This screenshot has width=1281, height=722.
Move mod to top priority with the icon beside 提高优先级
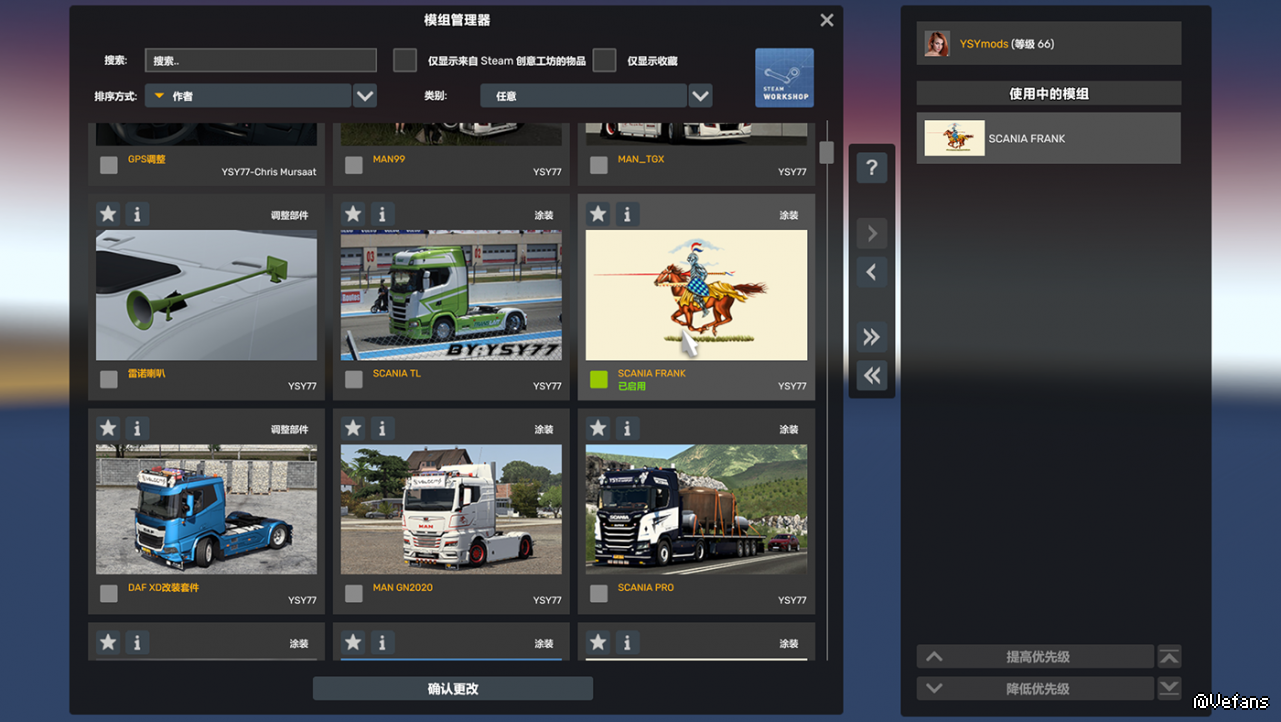tap(1169, 657)
